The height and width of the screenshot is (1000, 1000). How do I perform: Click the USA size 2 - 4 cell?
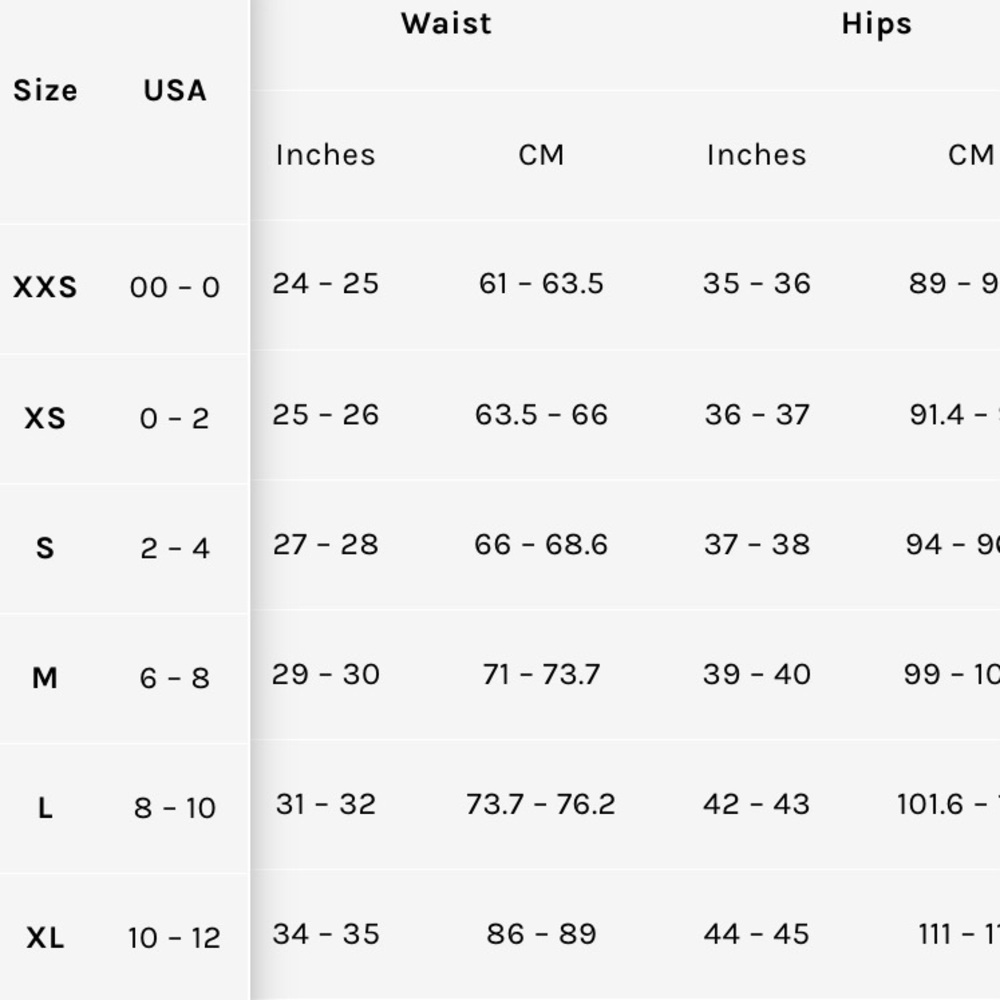coord(175,548)
